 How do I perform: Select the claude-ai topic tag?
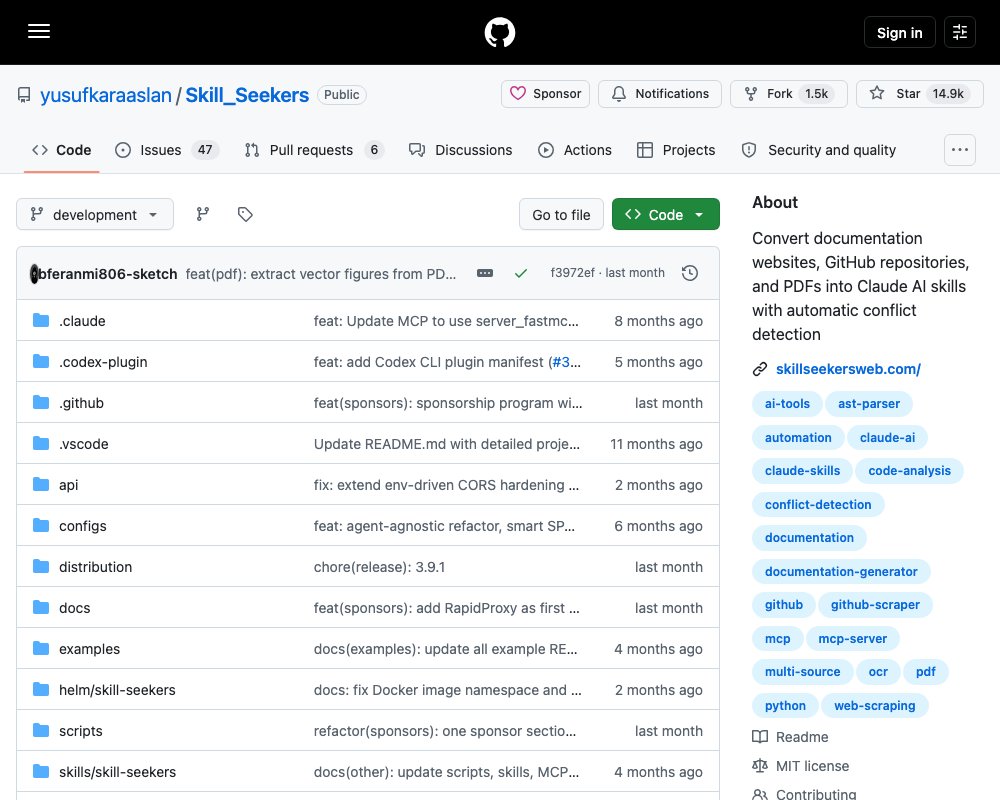coord(887,438)
